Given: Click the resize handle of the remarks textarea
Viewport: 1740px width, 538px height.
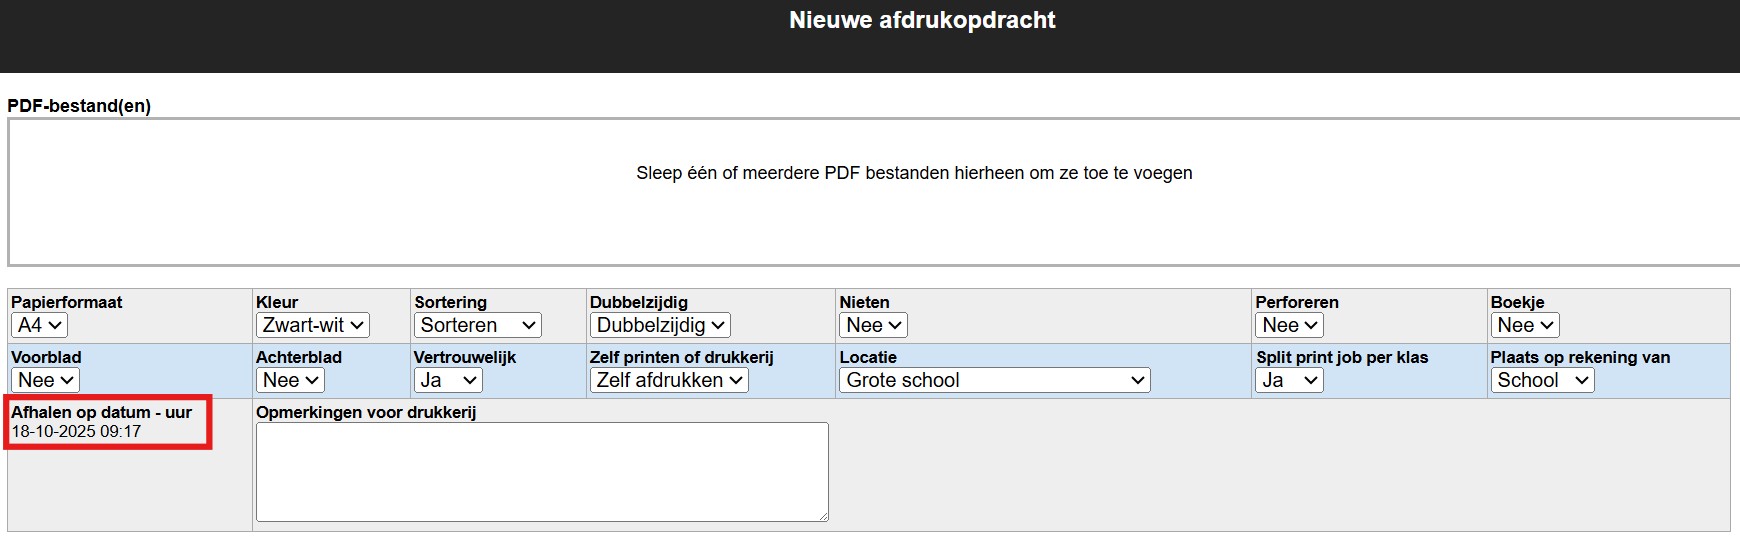Looking at the screenshot, I should [823, 516].
